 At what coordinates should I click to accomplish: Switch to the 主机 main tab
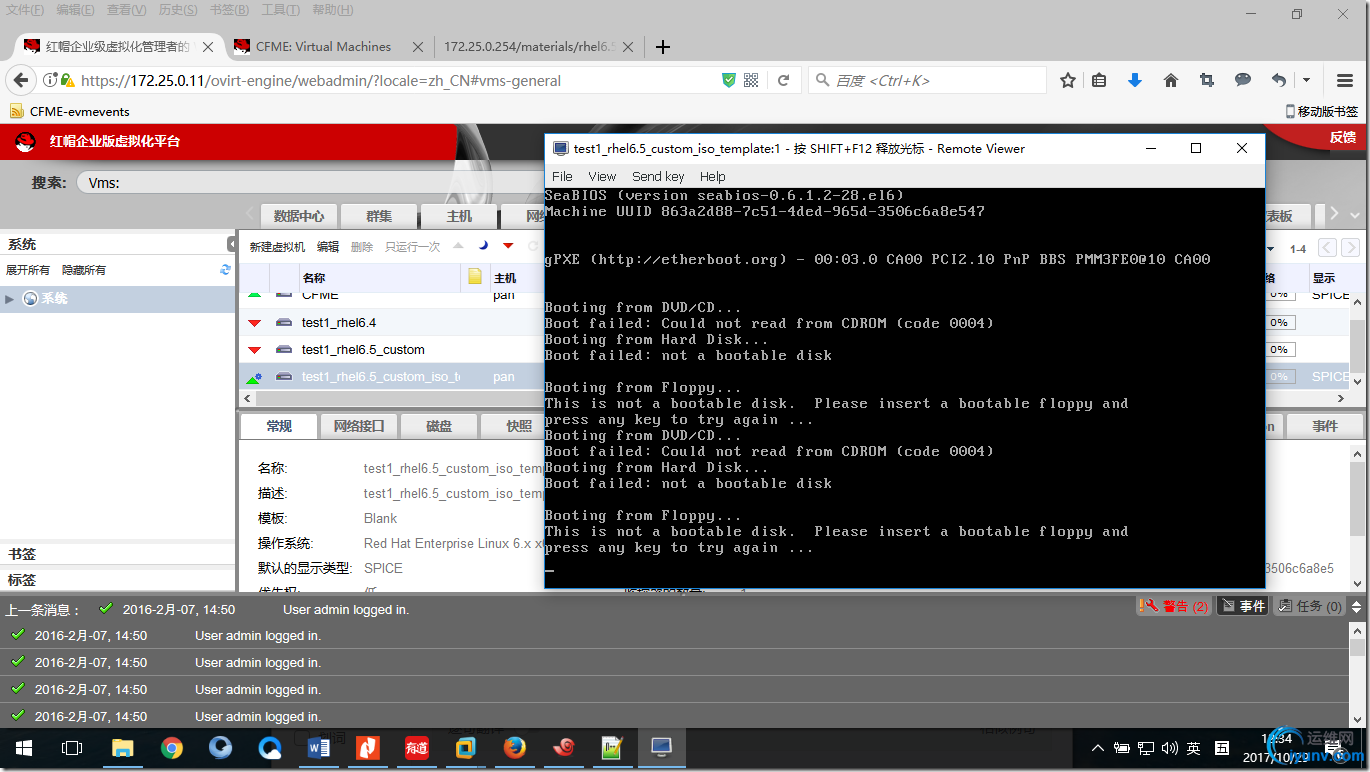click(459, 216)
